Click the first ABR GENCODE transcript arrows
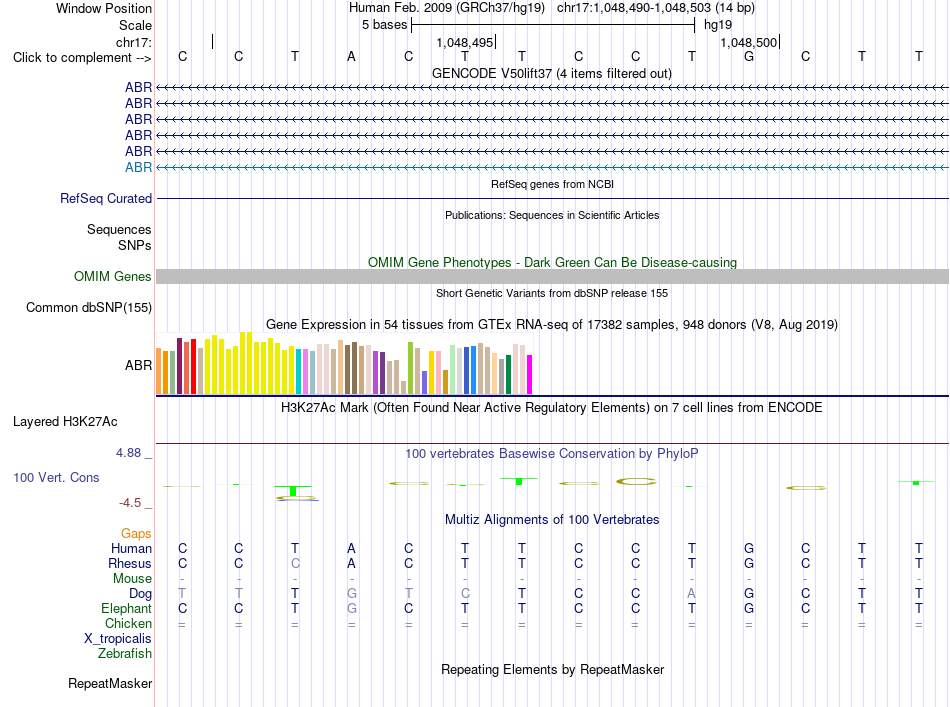The width and height of the screenshot is (950, 707). [552, 88]
